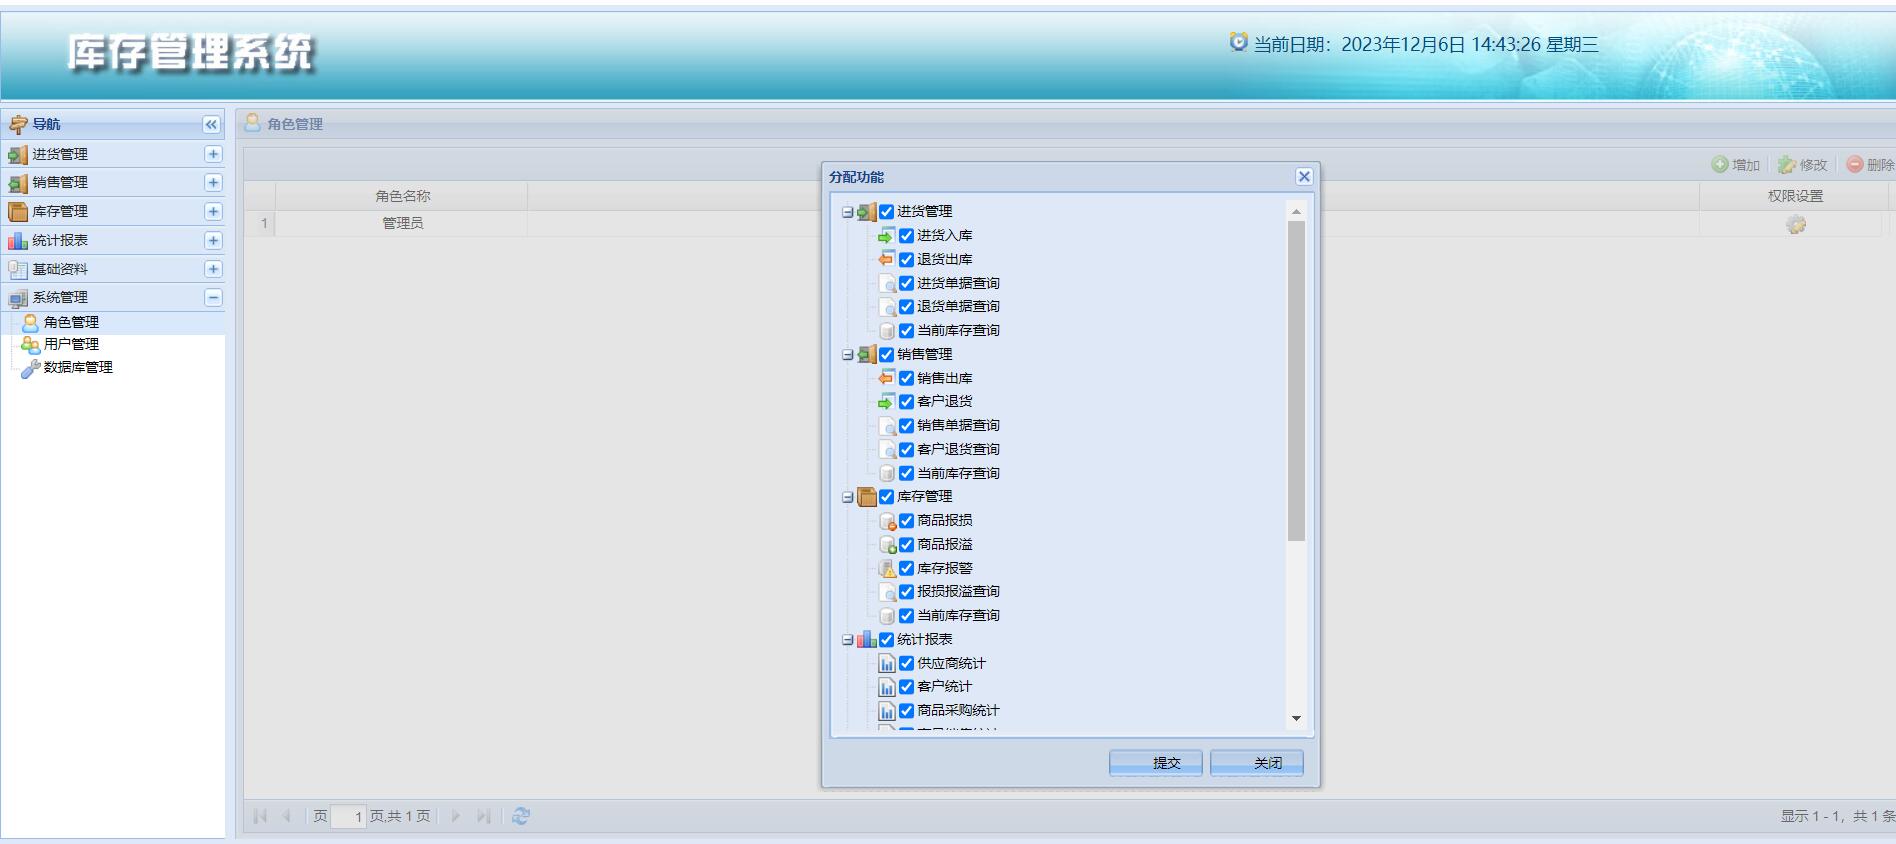Click the refresh icon in pagination bar
This screenshot has width=1896, height=844.
(521, 816)
